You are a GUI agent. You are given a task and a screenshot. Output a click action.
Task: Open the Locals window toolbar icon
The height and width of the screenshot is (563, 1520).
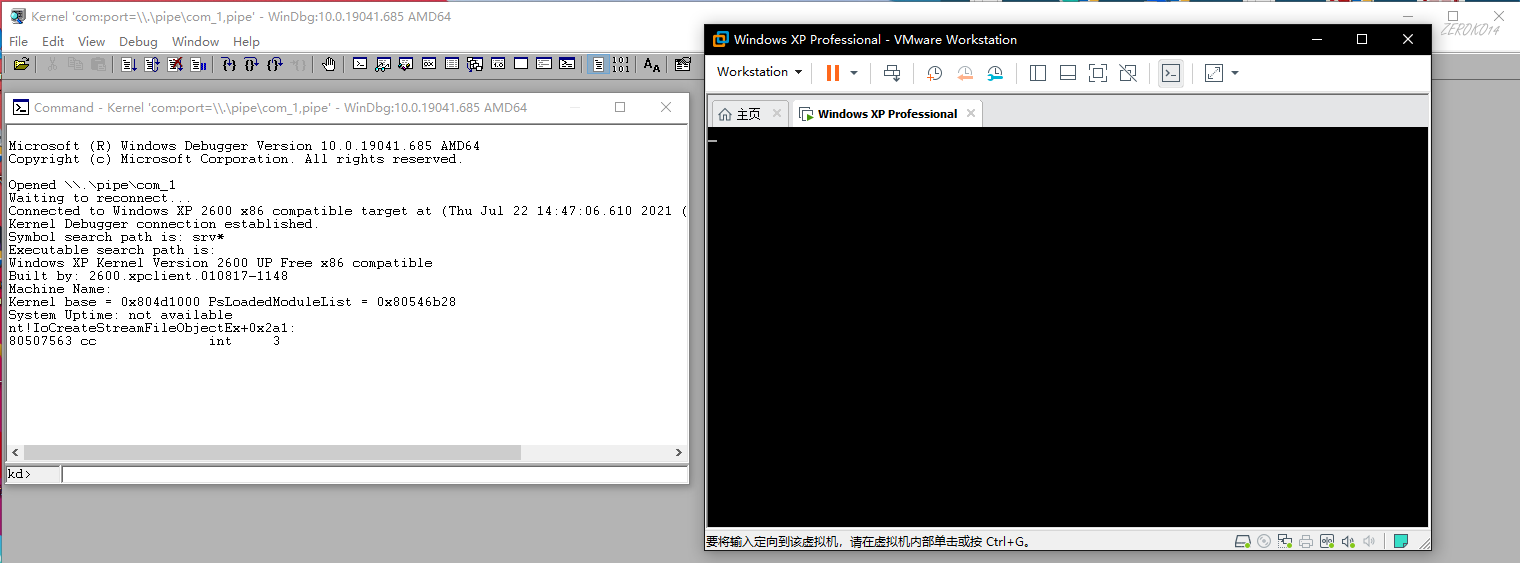pos(405,64)
